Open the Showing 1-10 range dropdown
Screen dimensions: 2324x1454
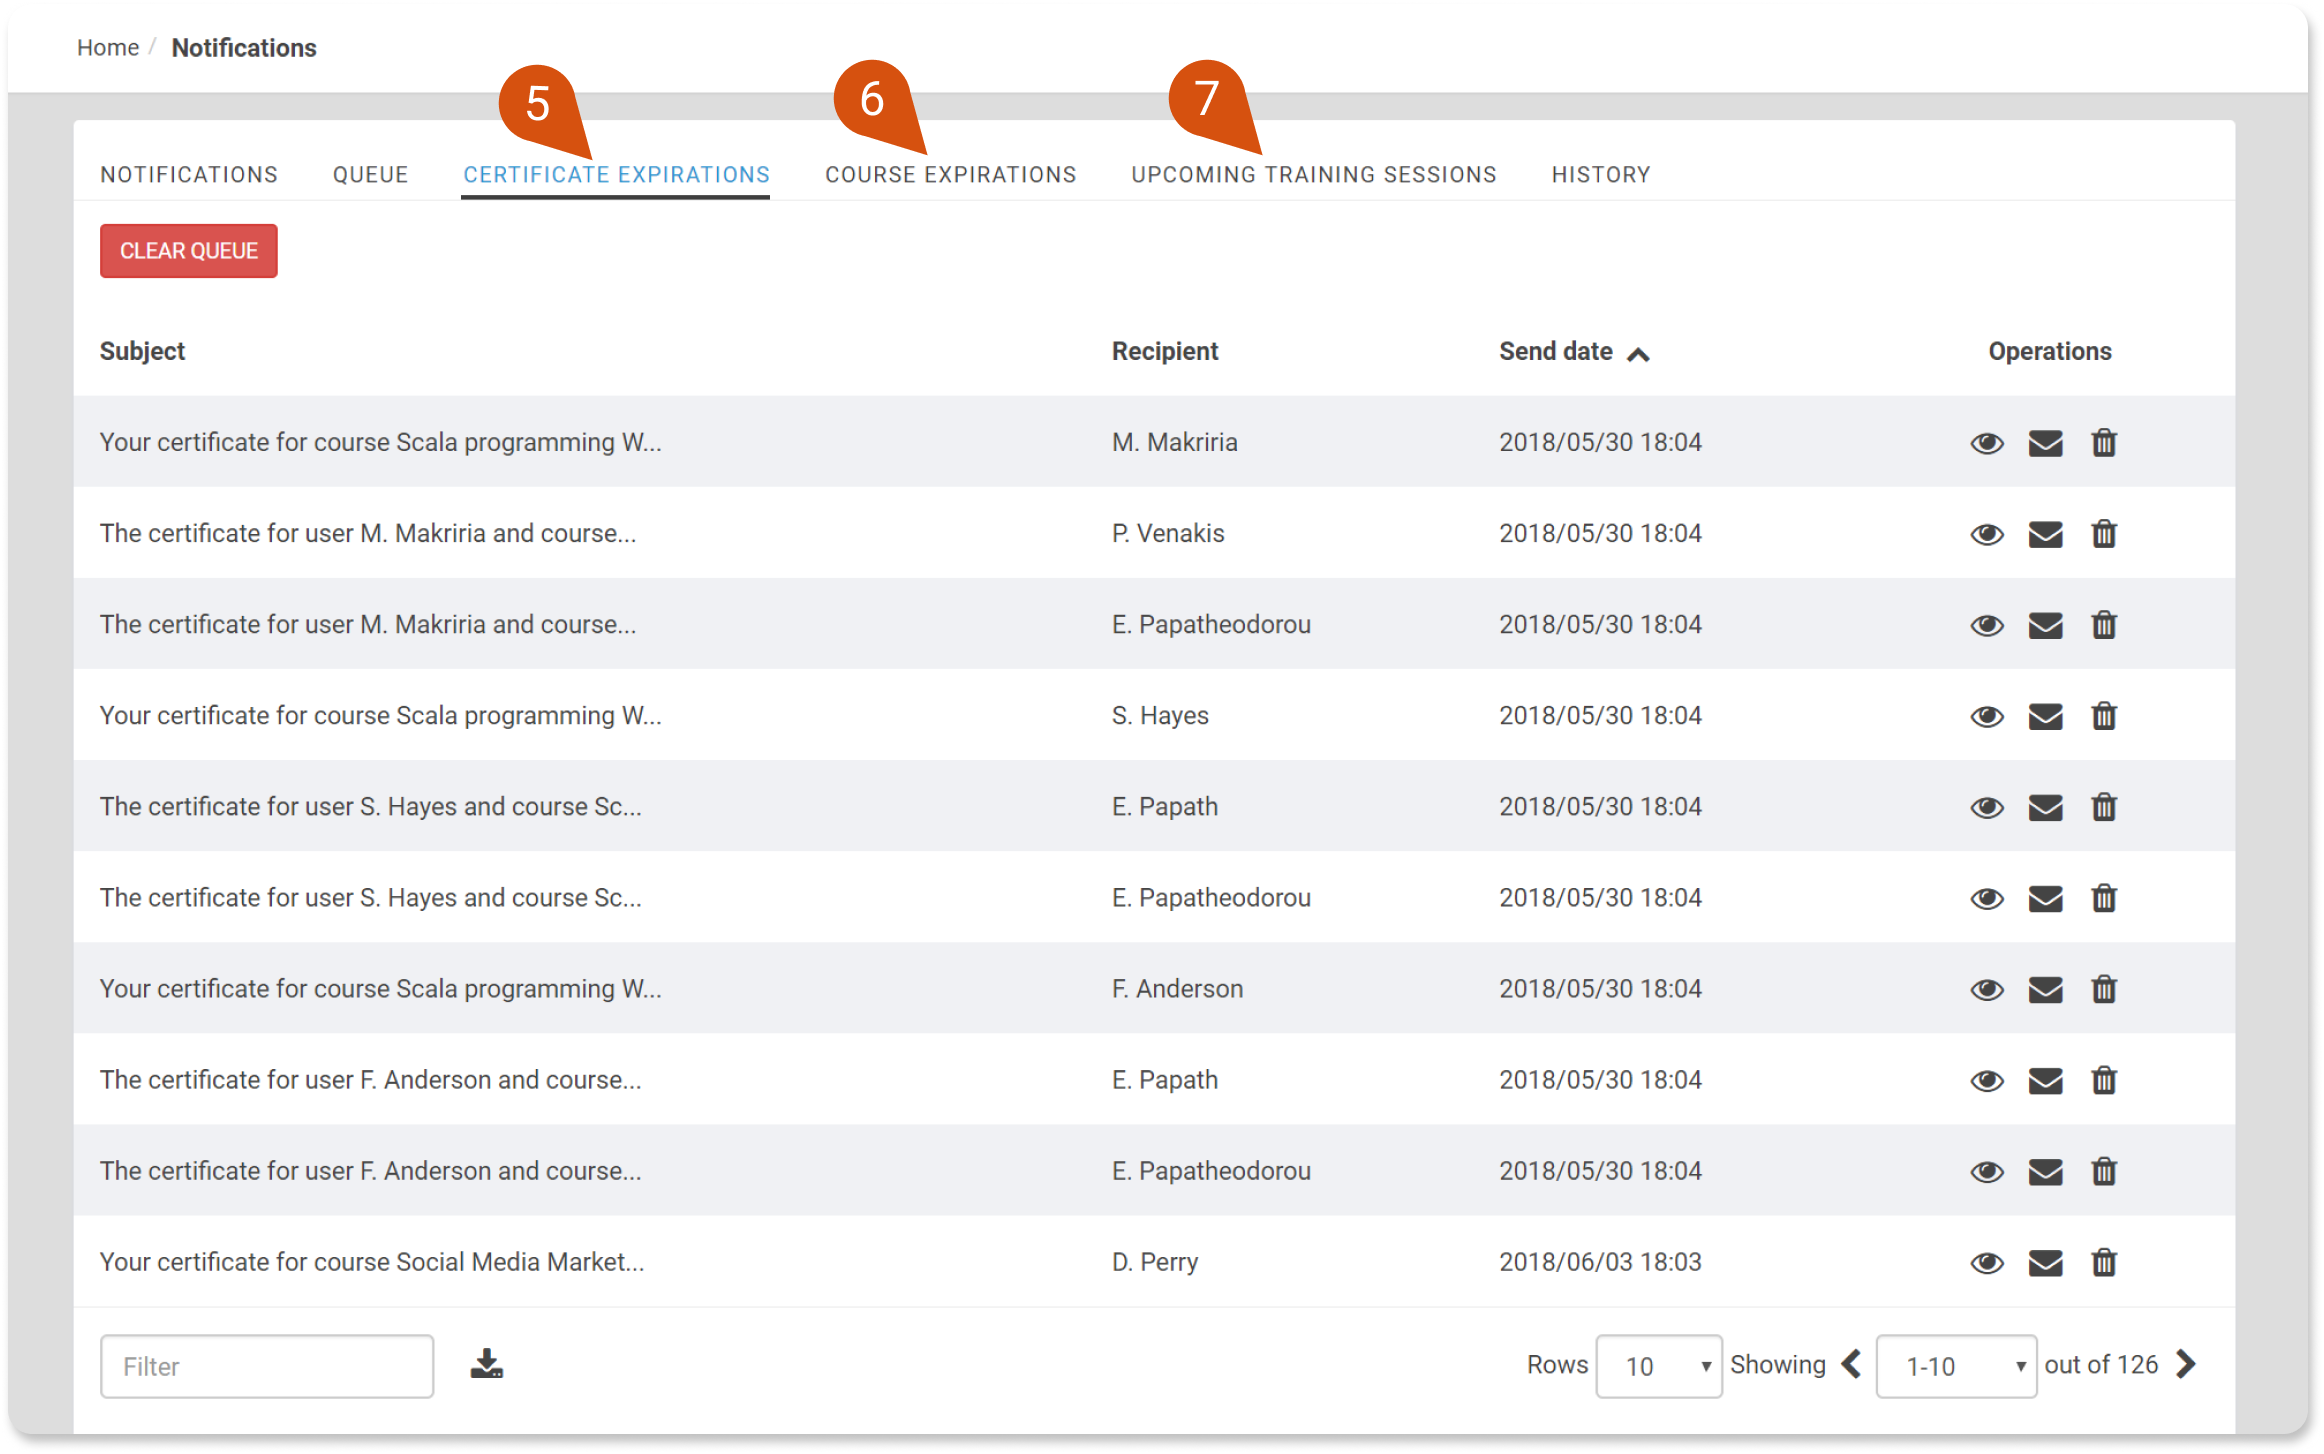[1956, 1366]
